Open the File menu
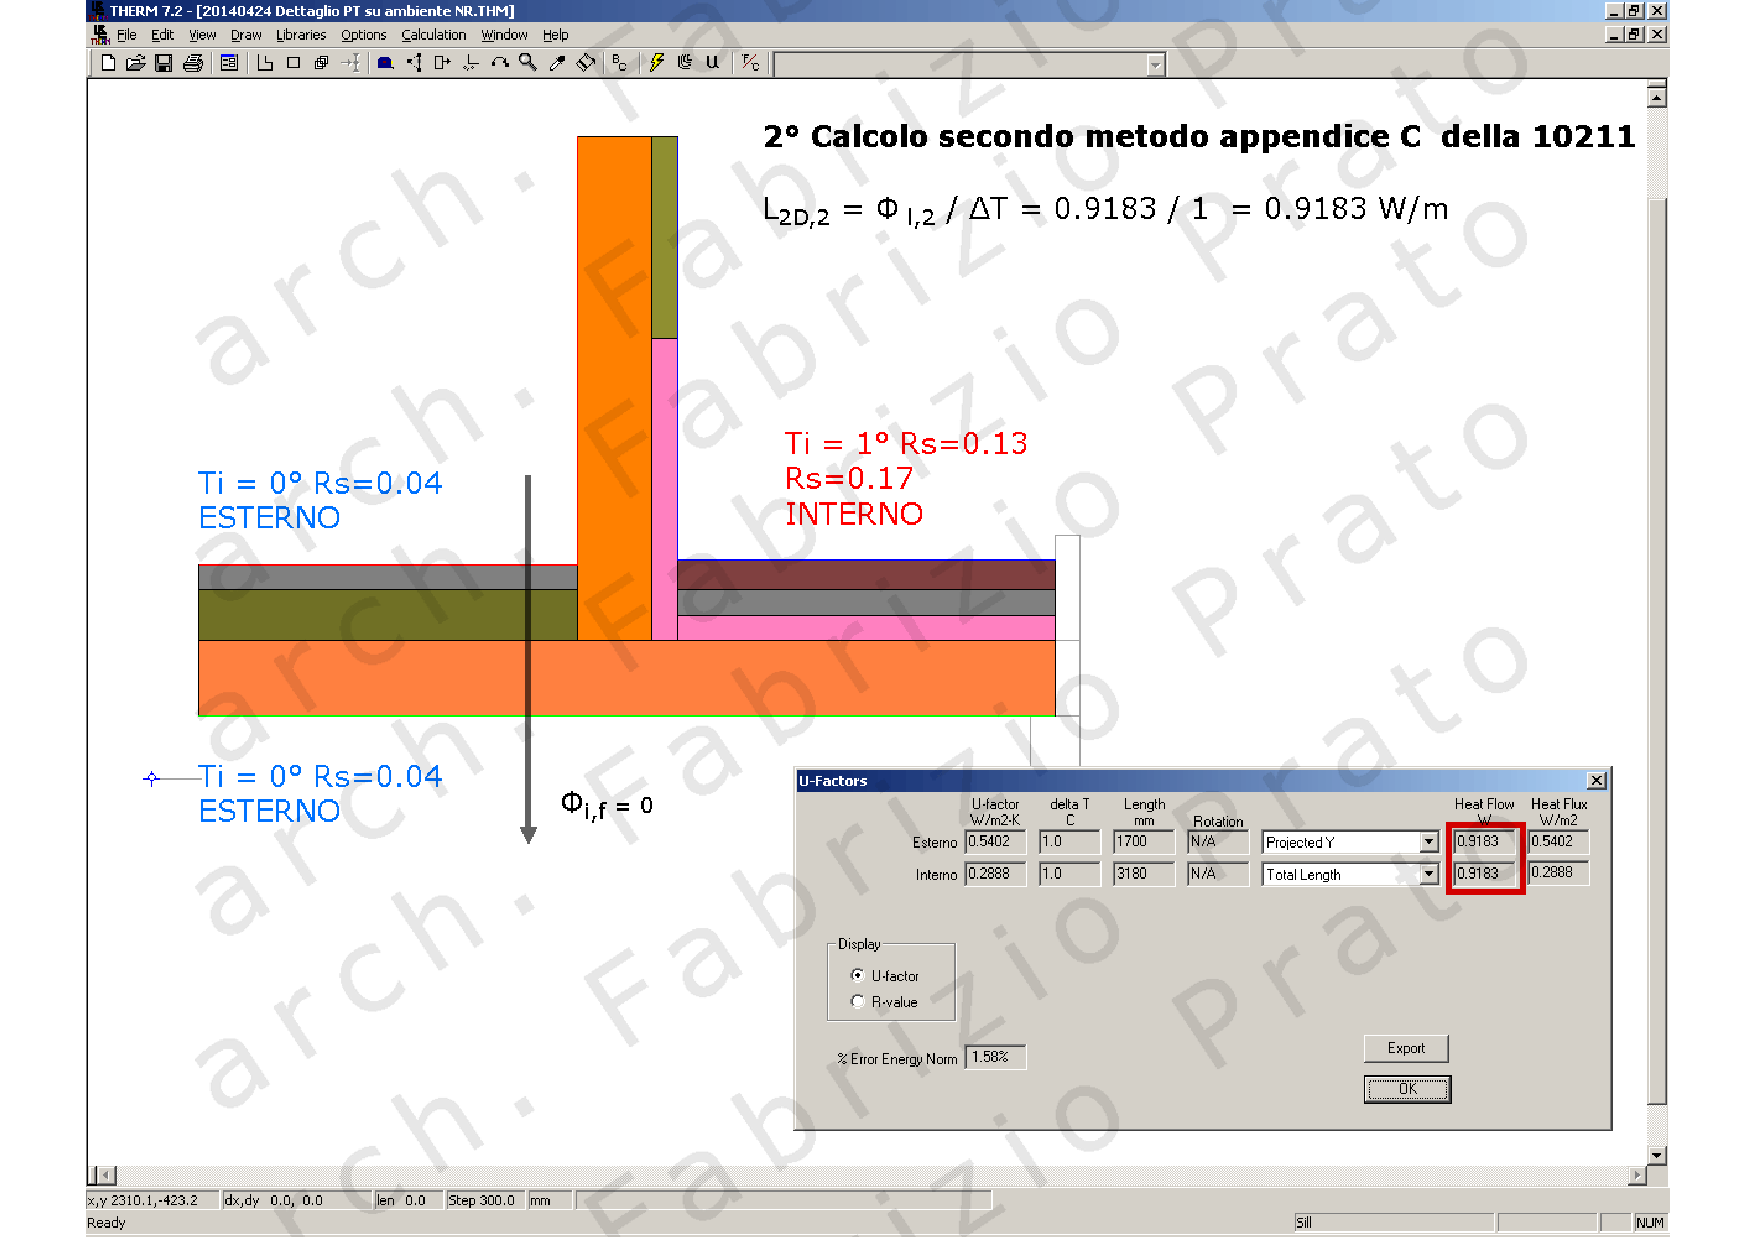The height and width of the screenshot is (1240, 1754). (x=126, y=35)
